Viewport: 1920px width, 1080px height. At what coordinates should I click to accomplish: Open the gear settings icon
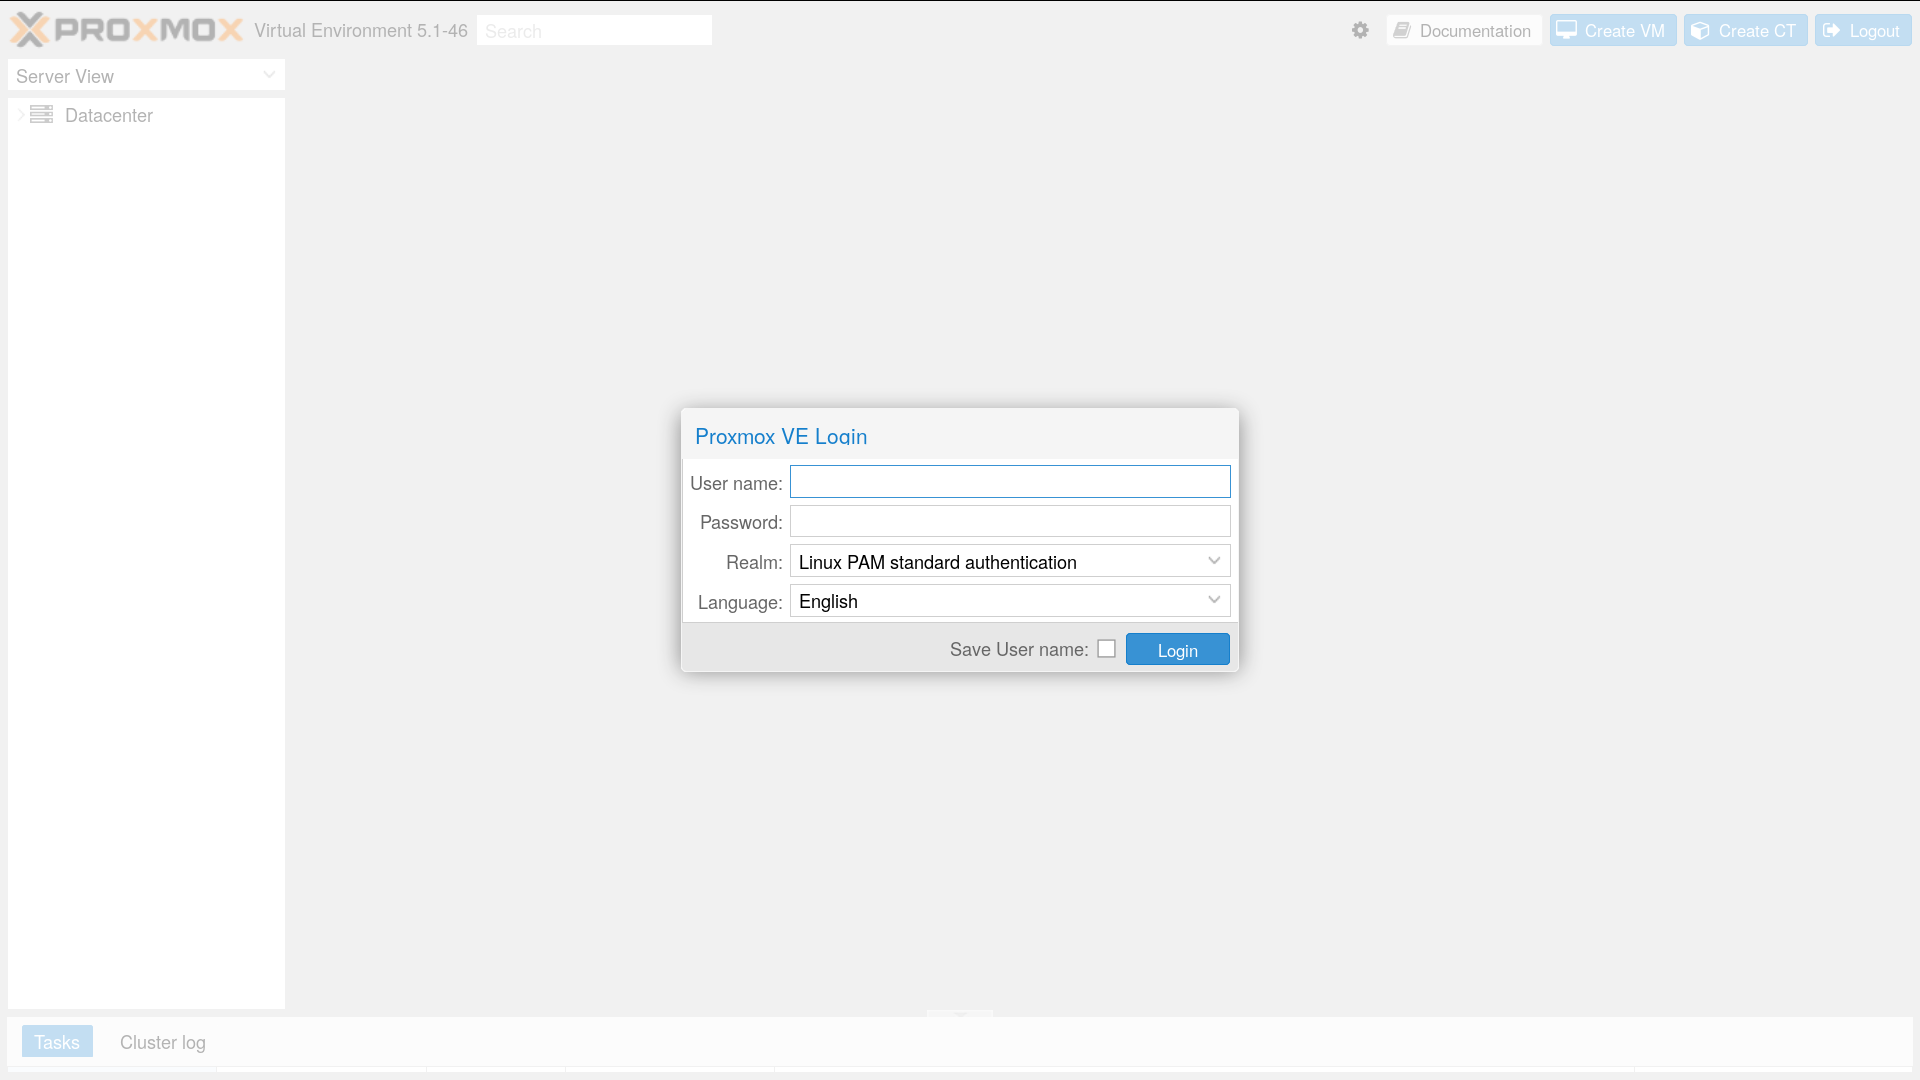click(1360, 30)
